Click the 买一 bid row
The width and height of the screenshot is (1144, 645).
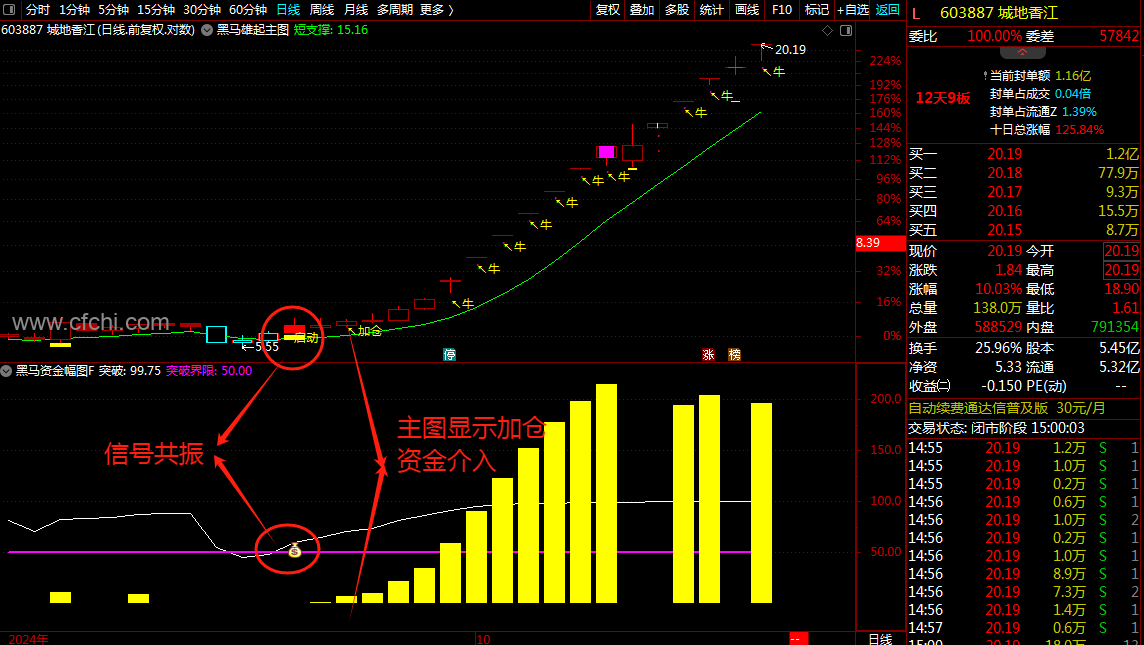click(x=1024, y=154)
